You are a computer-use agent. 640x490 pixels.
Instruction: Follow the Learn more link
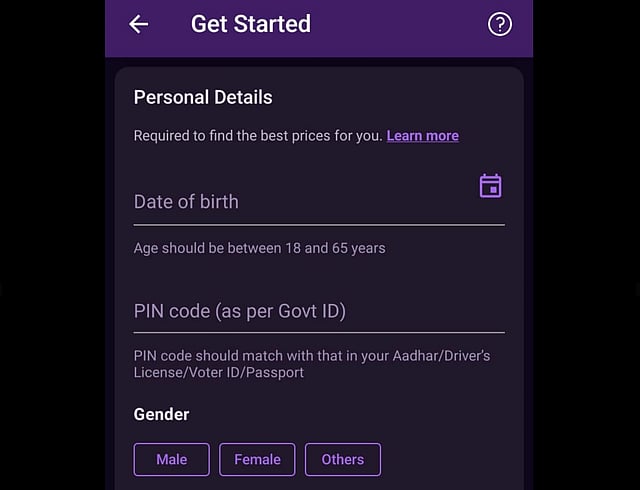click(422, 136)
